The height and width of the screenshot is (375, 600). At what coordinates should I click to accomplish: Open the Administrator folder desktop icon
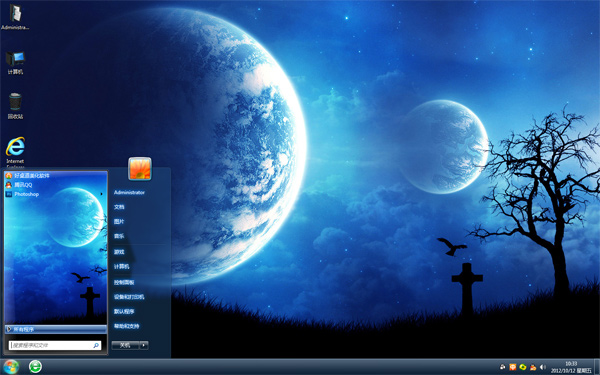[15, 17]
